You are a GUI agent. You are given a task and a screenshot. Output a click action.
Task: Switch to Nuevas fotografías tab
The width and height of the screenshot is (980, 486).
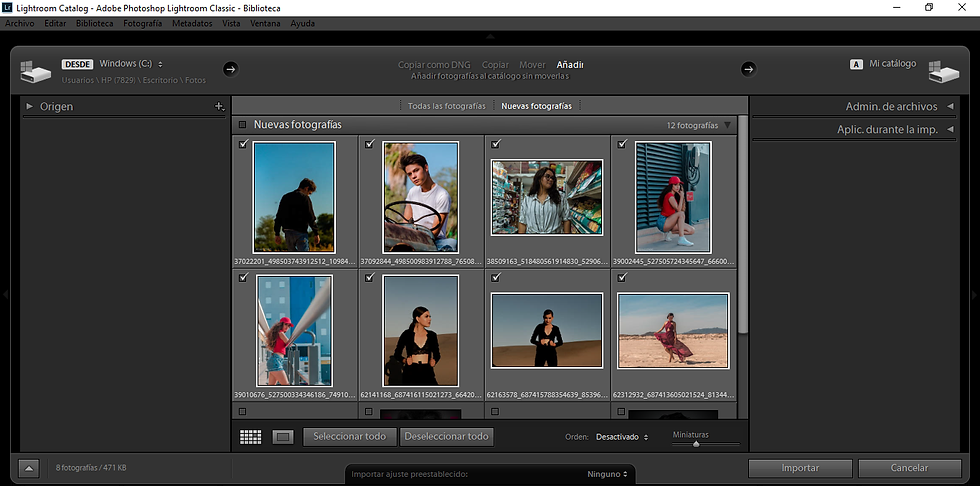click(536, 106)
